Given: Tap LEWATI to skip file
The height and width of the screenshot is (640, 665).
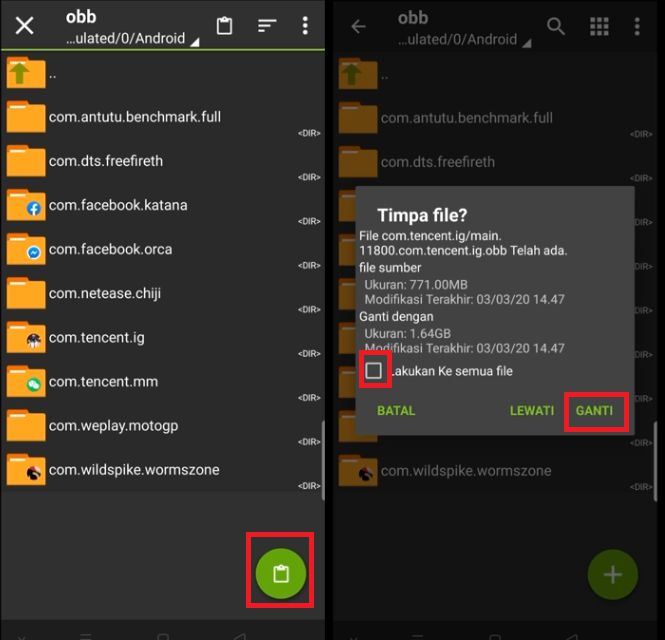Looking at the screenshot, I should coord(531,411).
